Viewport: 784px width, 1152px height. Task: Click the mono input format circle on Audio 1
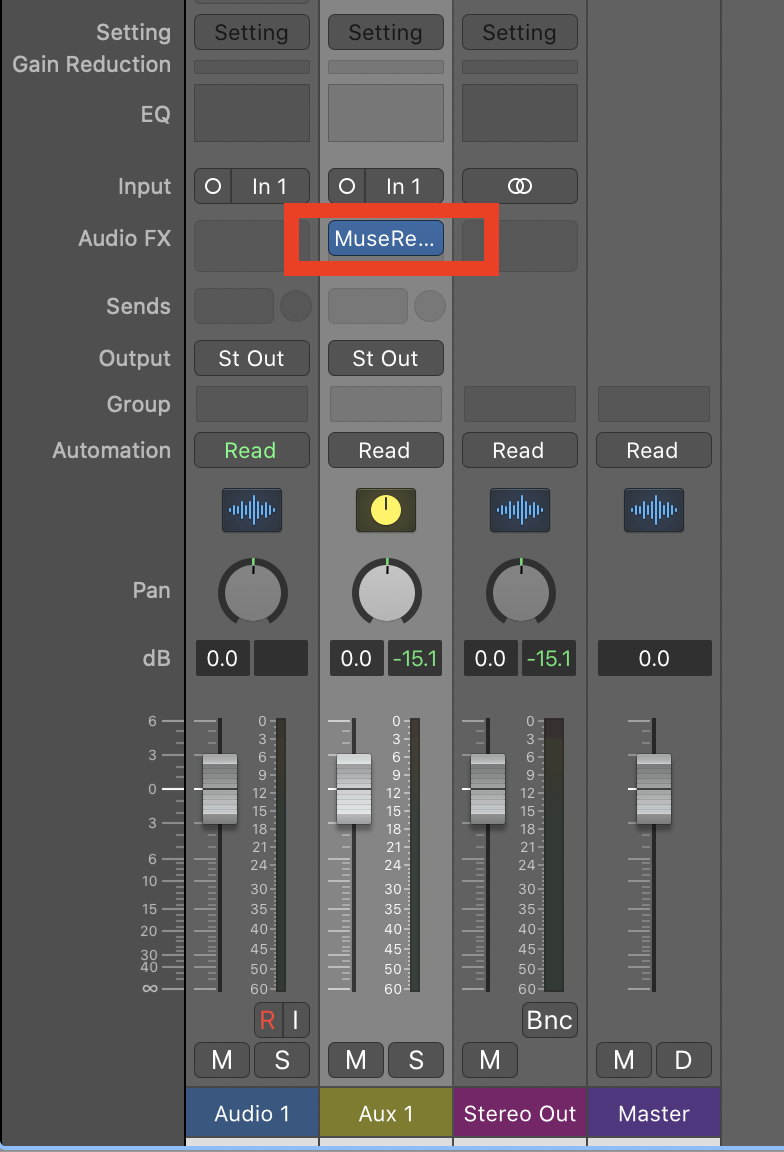tap(212, 186)
